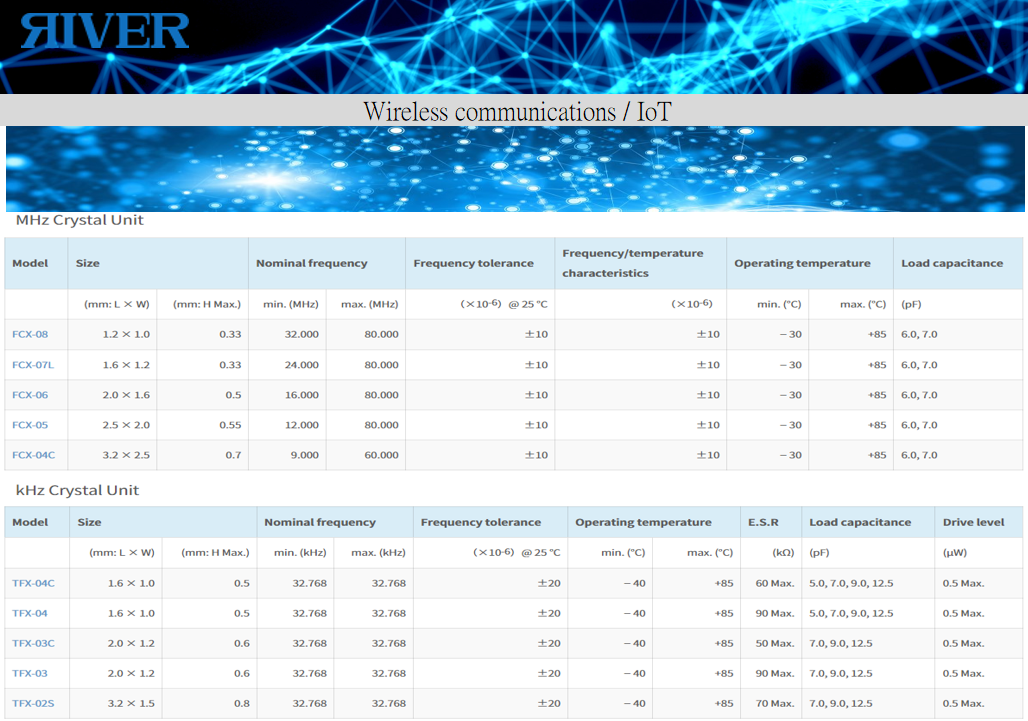Select the Drive level column header
The image size is (1028, 721).
(973, 522)
